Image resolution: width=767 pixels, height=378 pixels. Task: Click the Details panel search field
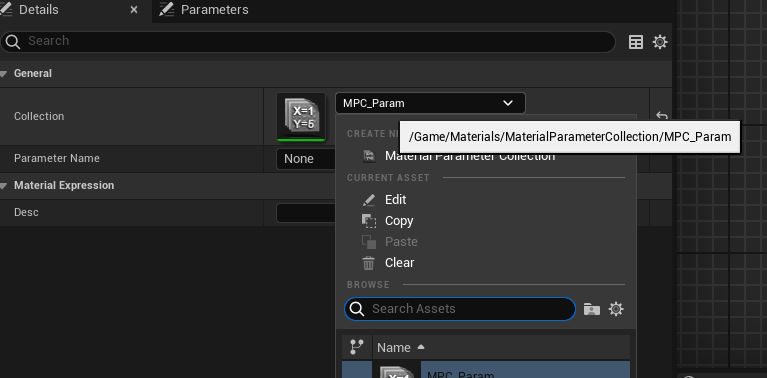308,42
